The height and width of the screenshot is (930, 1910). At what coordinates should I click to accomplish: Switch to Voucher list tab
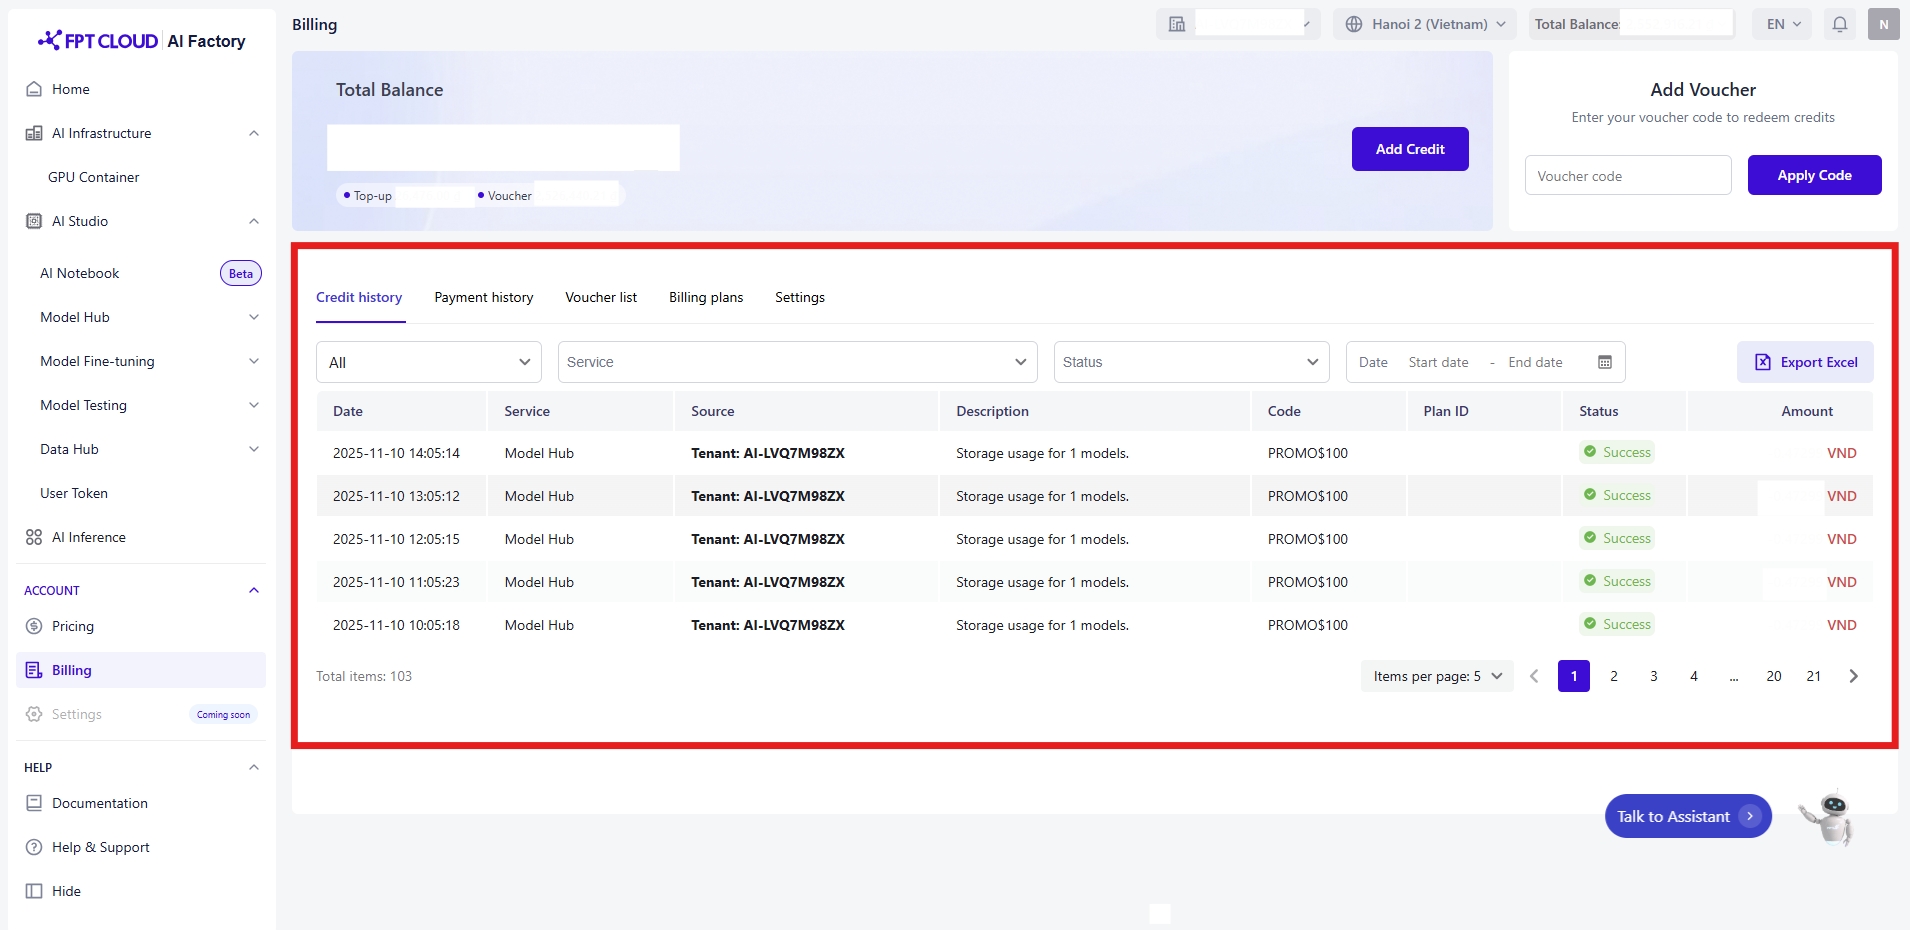[x=600, y=297]
